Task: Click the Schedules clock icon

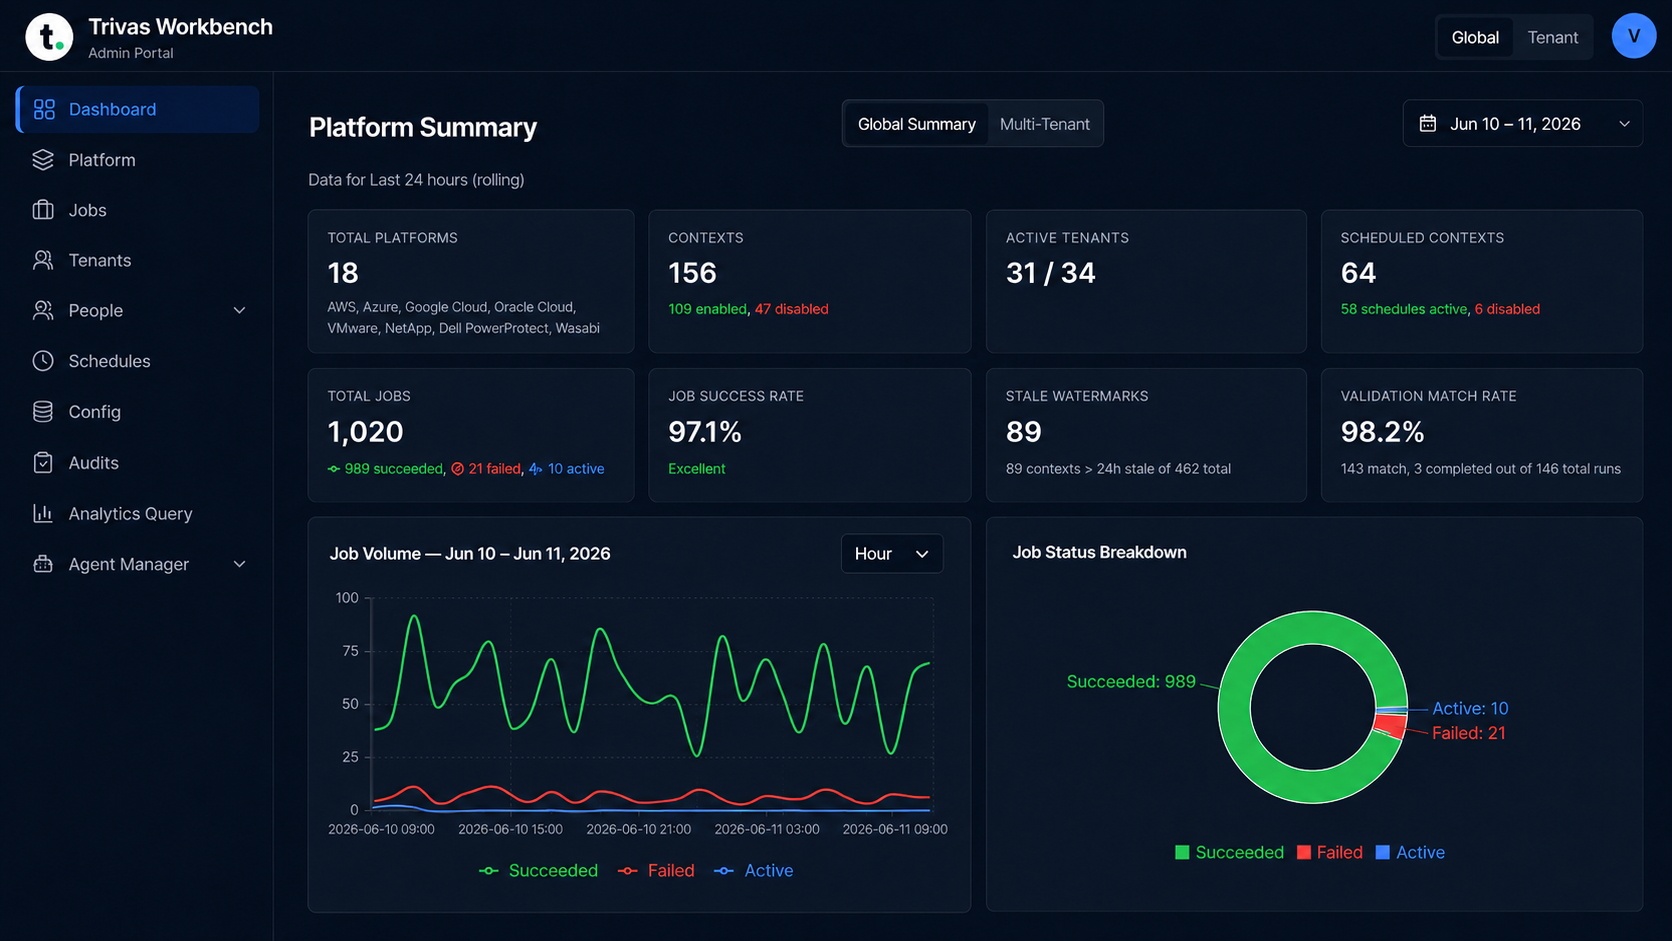Action: [x=43, y=361]
